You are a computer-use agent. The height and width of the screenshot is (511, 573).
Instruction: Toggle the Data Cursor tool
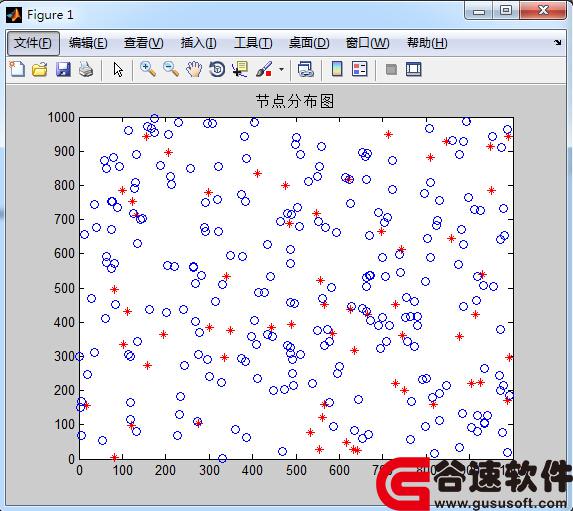tap(240, 69)
